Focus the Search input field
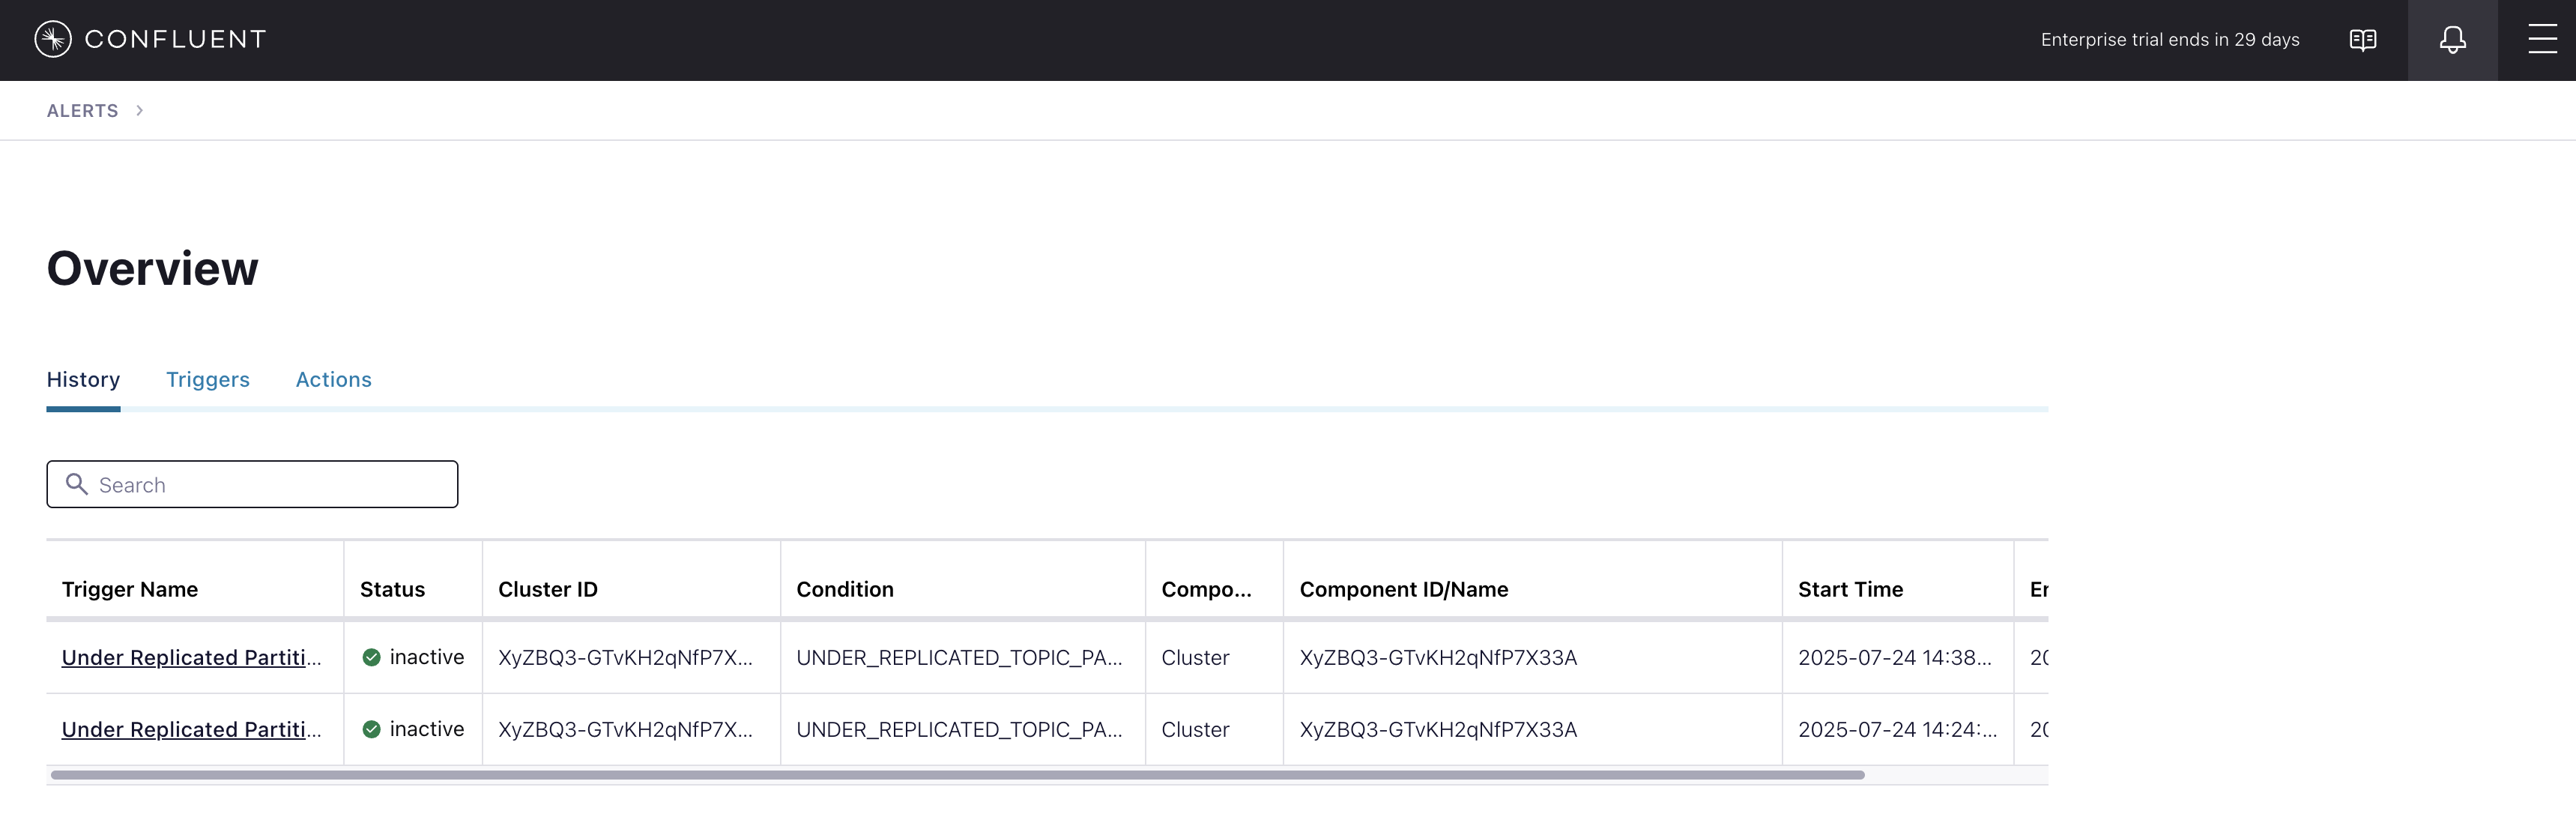Screen dimensions: 2576x838 270,485
